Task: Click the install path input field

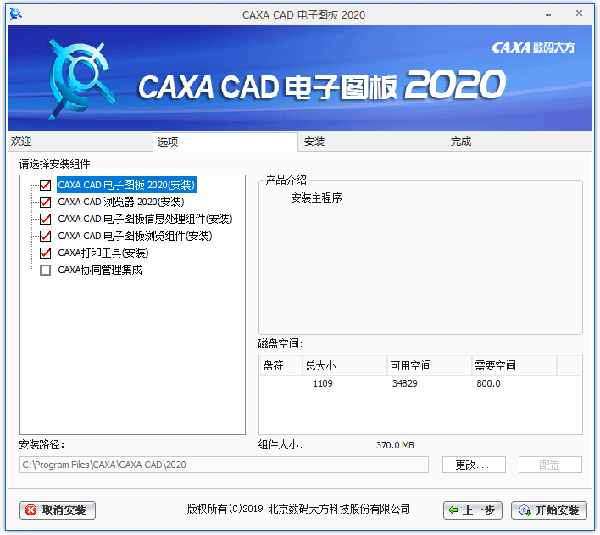Action: coord(224,465)
